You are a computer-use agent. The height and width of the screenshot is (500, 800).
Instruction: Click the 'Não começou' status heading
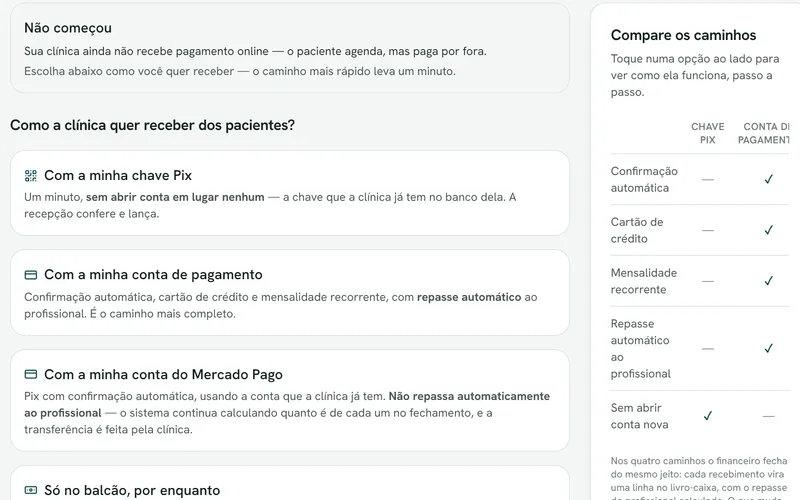[68, 28]
